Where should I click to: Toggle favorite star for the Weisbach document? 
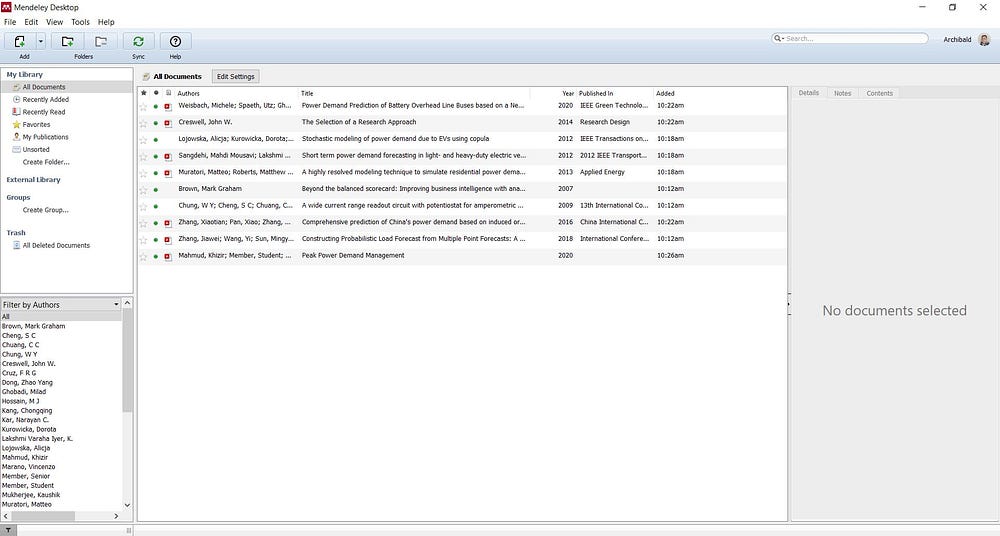click(x=143, y=105)
